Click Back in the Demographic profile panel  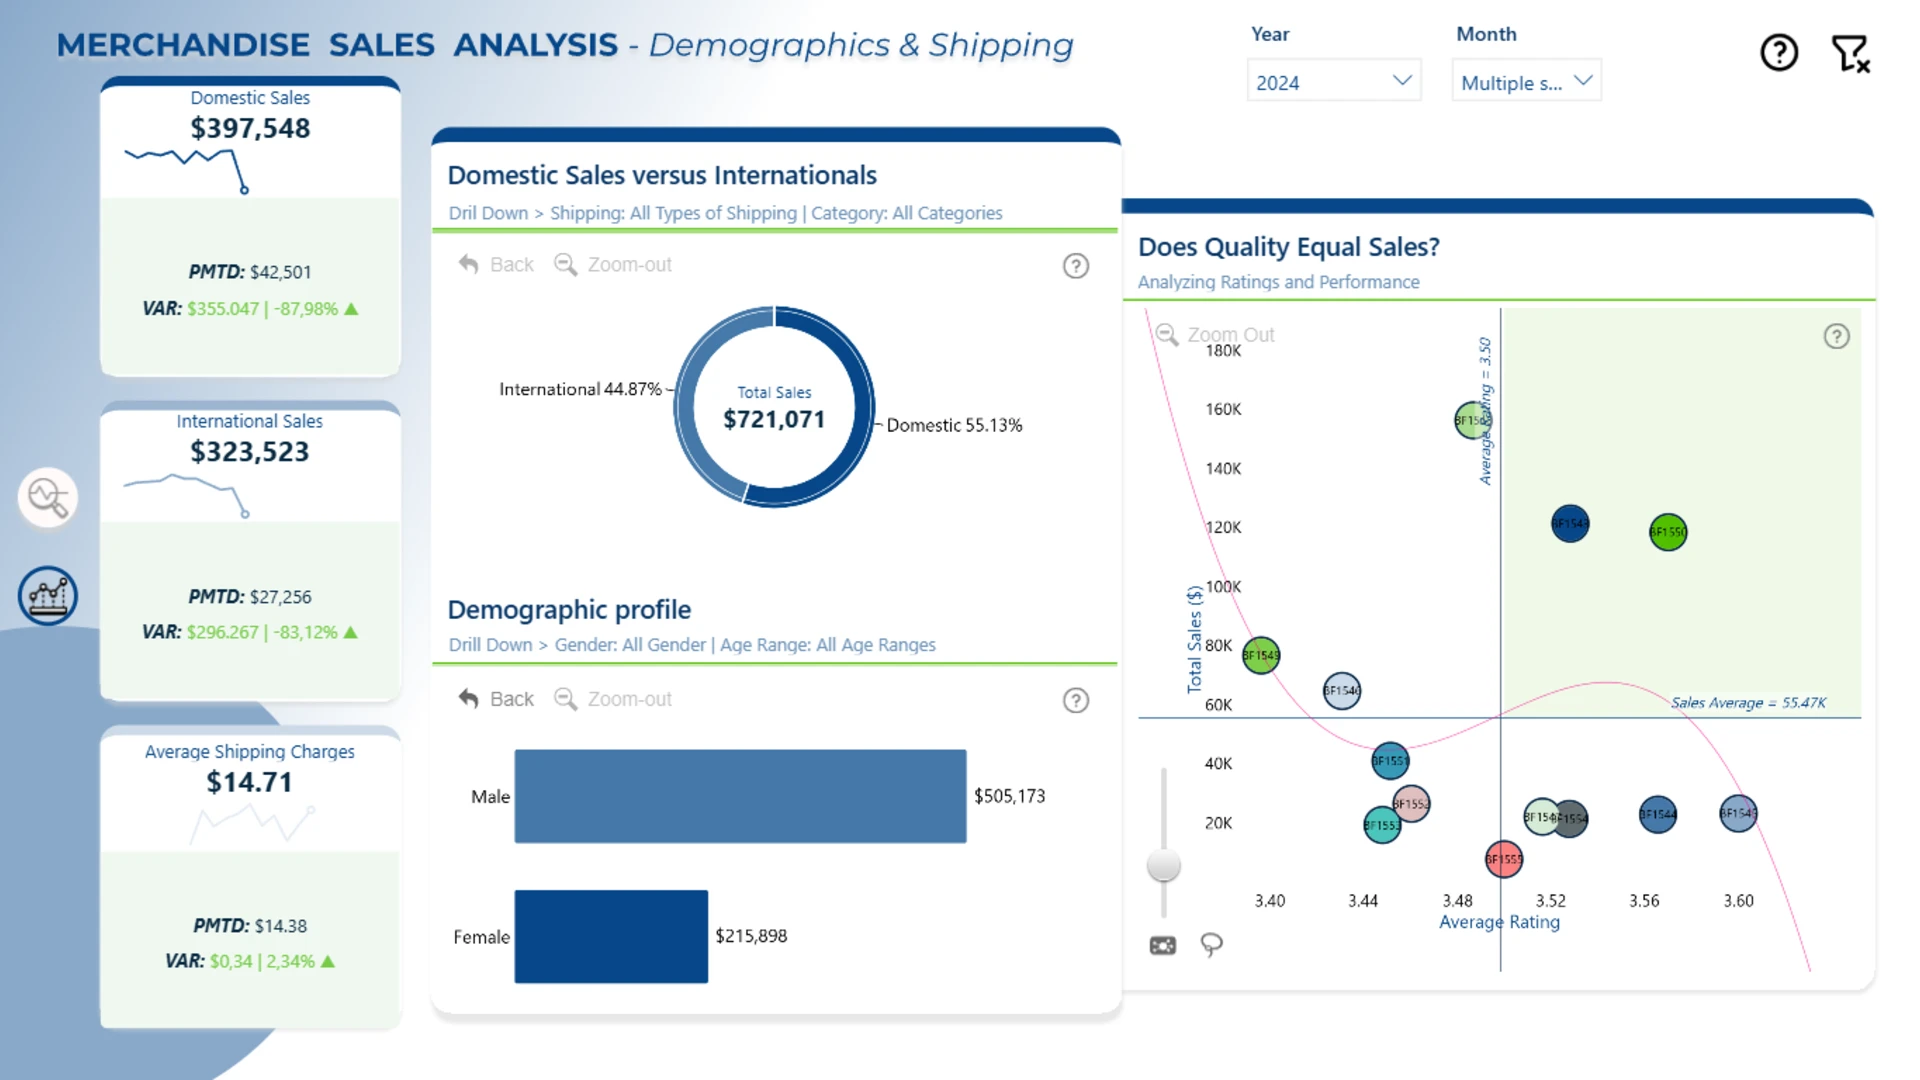tap(496, 699)
